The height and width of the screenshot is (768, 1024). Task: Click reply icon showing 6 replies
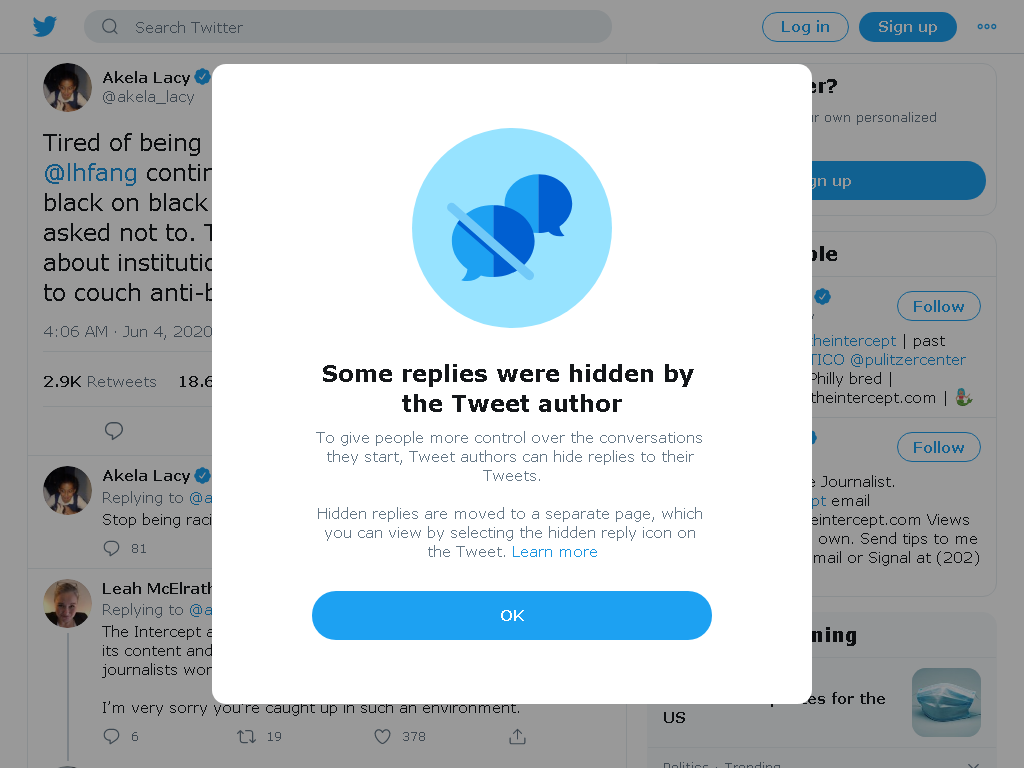tap(112, 736)
